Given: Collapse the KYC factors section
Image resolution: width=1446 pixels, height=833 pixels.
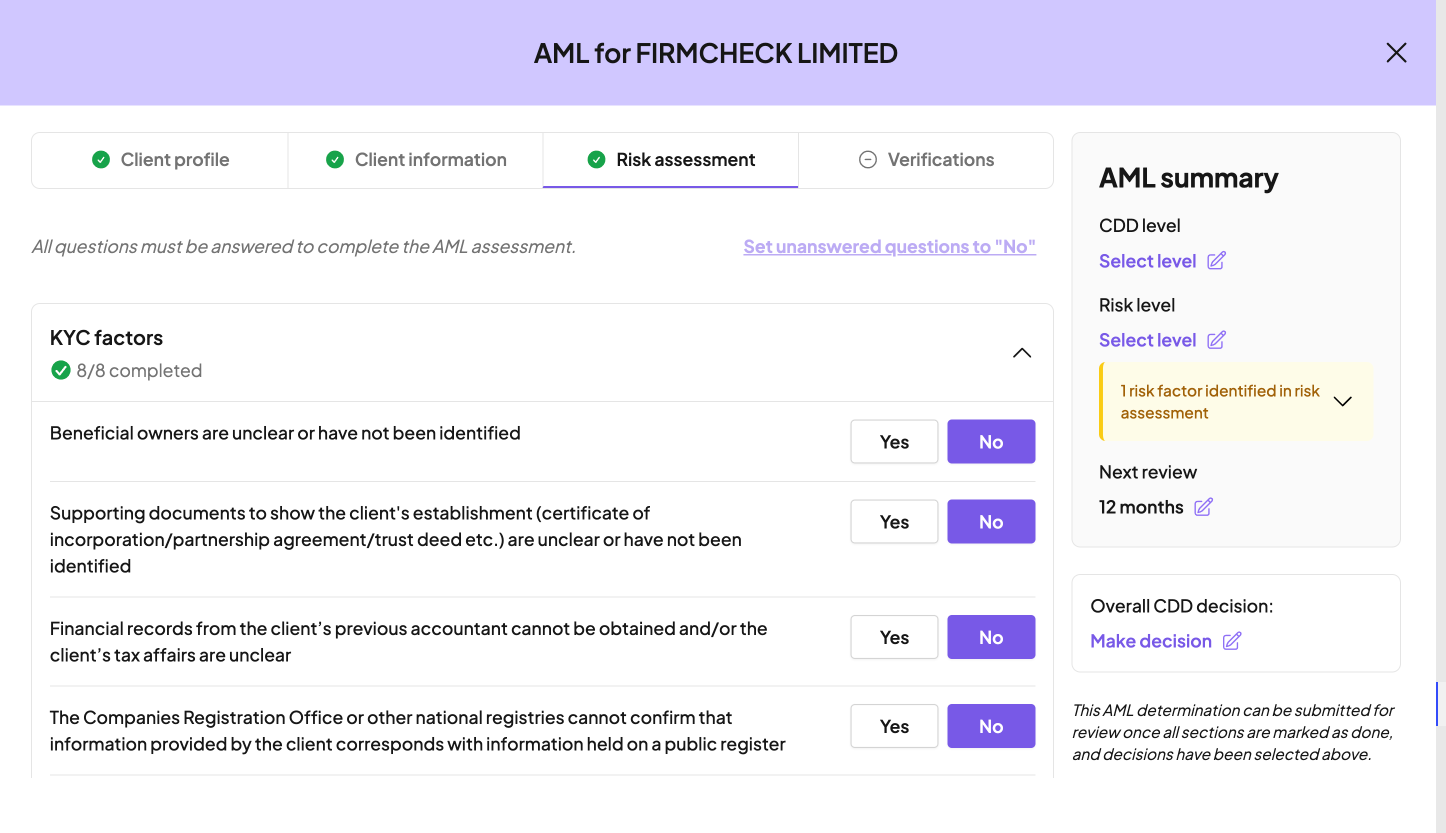Looking at the screenshot, I should (x=1021, y=353).
